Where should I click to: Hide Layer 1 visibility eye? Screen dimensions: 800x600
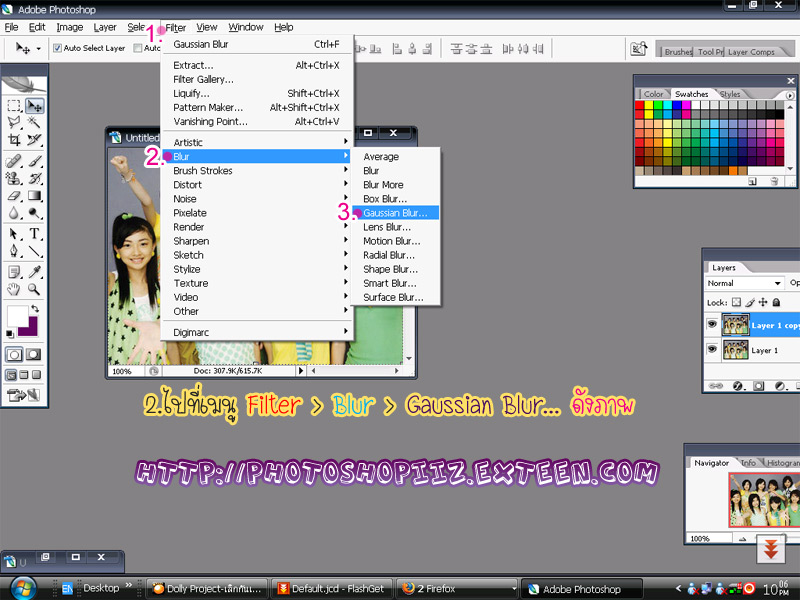712,349
